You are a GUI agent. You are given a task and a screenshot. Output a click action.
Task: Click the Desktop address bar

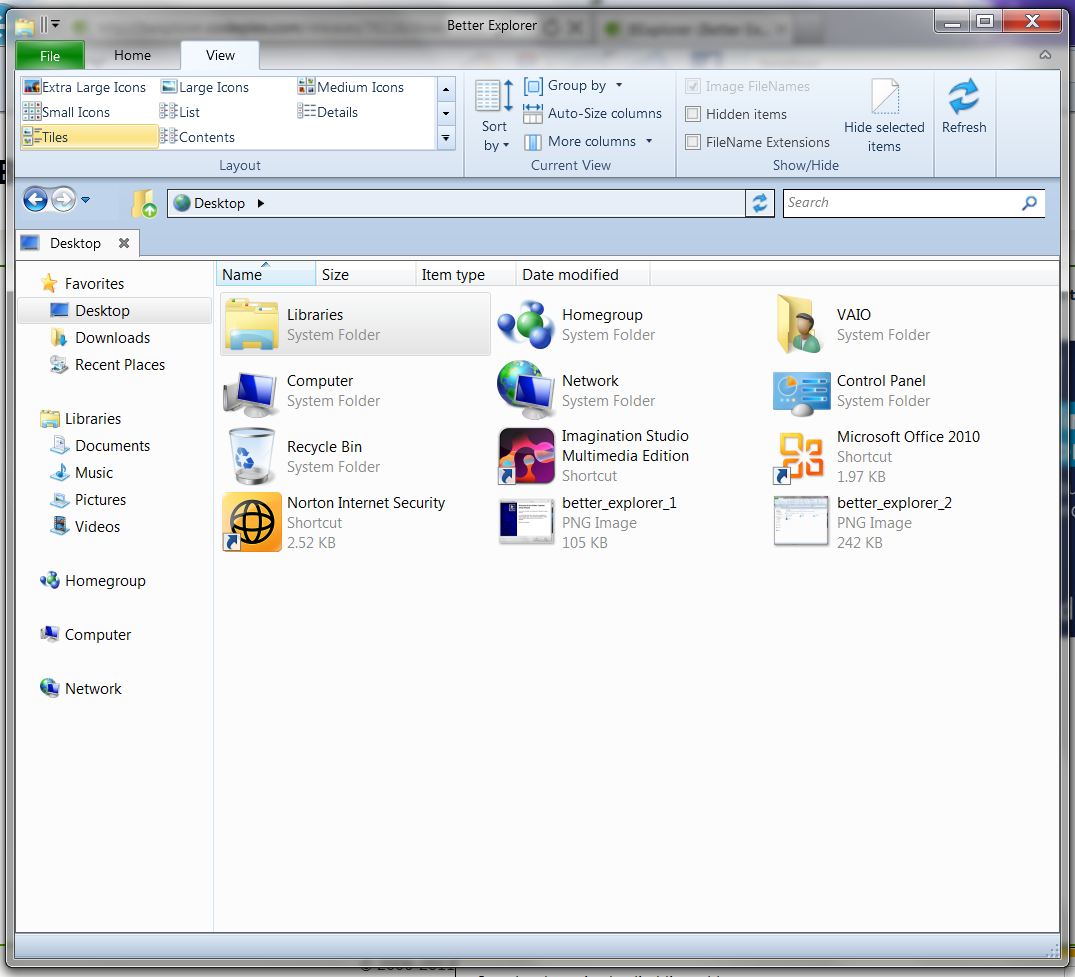pos(456,204)
